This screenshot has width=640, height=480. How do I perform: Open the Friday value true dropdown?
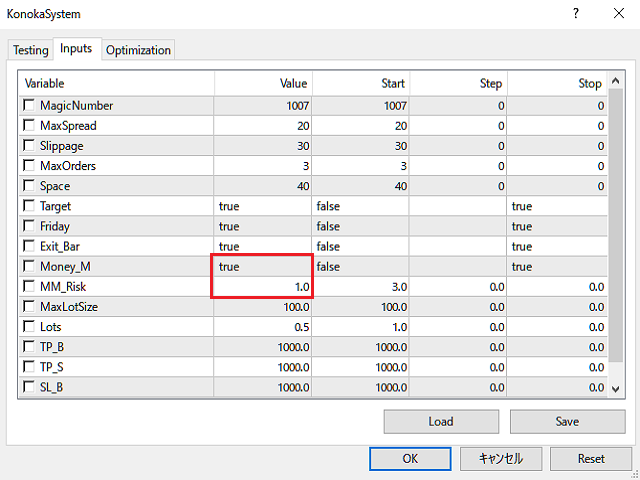pyautogui.click(x=263, y=226)
